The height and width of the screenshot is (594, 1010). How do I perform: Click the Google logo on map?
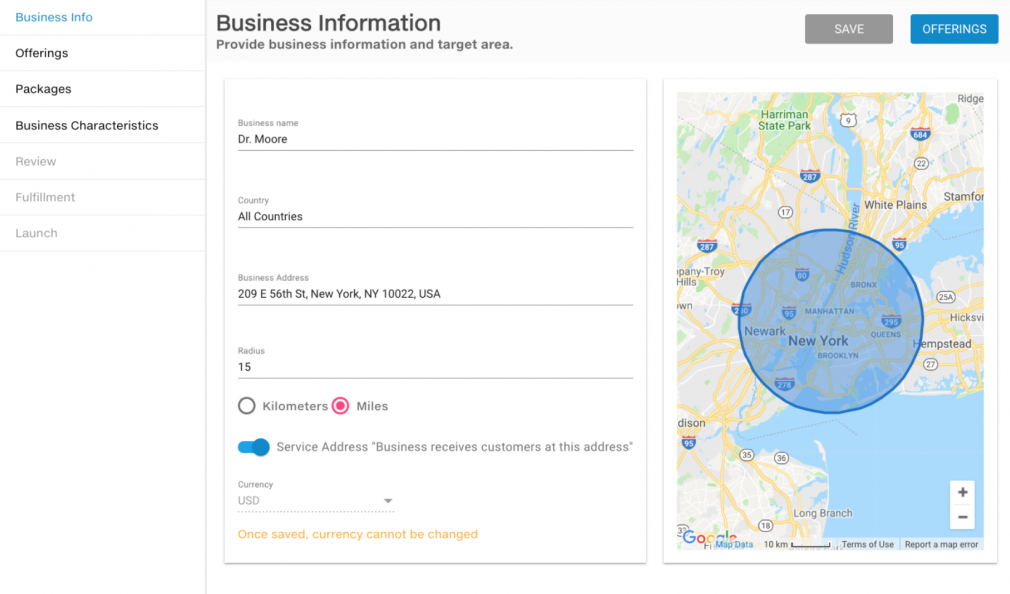click(x=708, y=537)
